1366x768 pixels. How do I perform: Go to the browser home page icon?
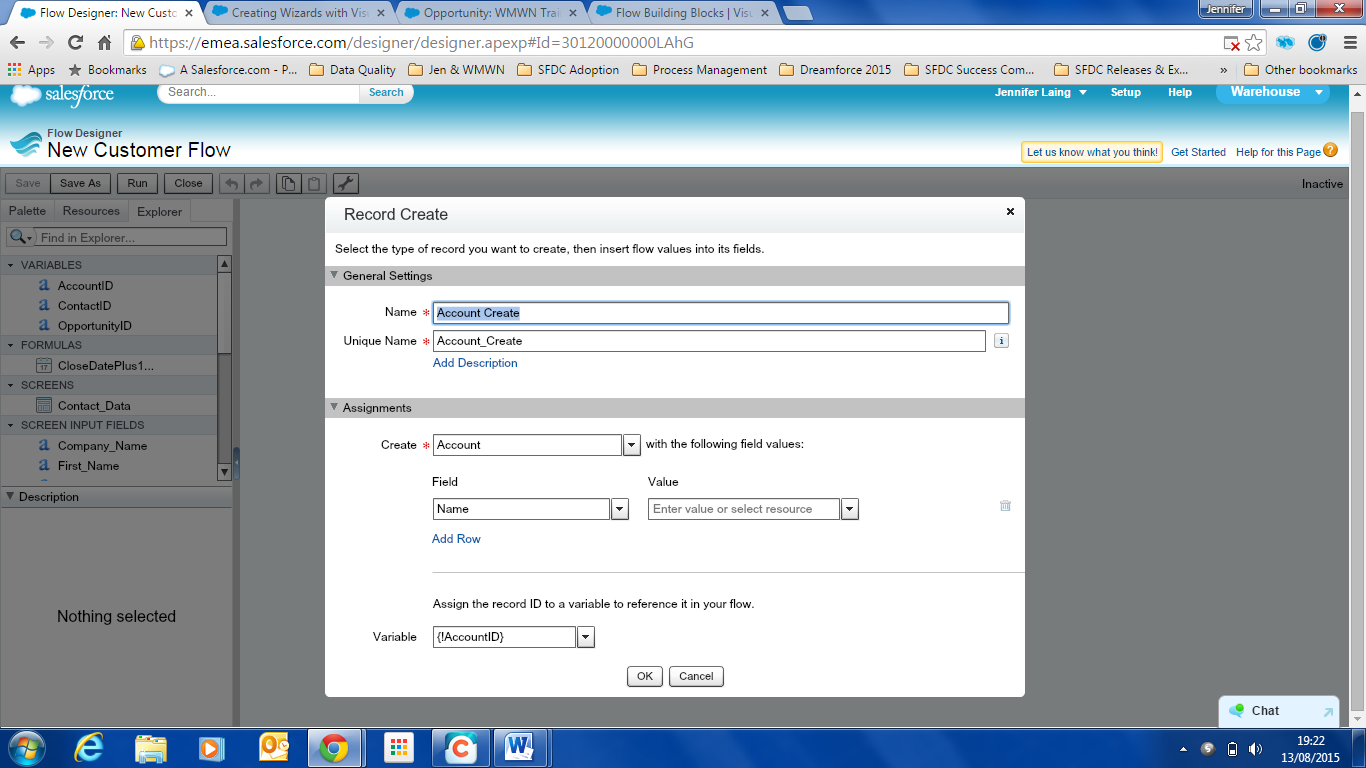tap(105, 43)
